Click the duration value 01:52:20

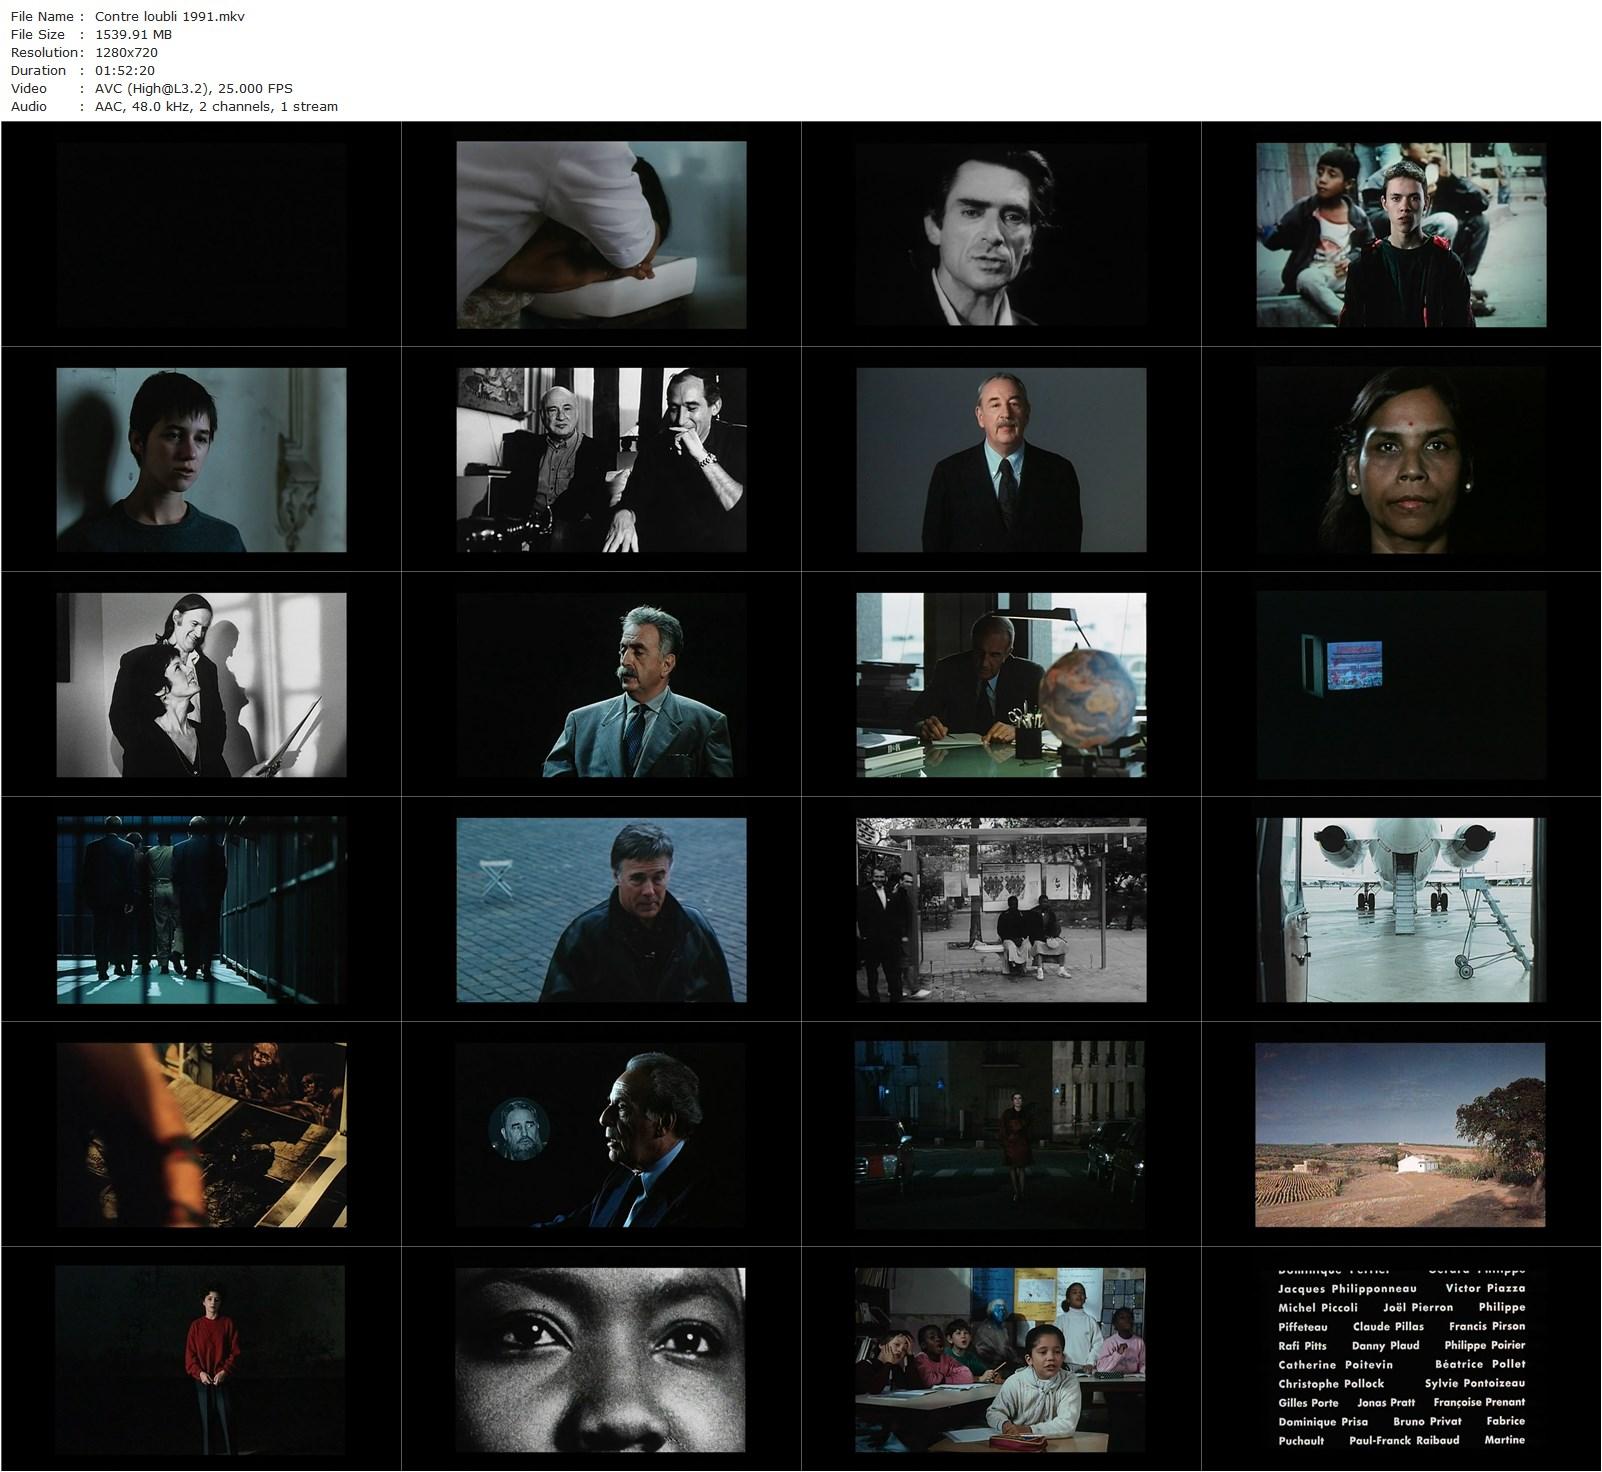[x=125, y=70]
